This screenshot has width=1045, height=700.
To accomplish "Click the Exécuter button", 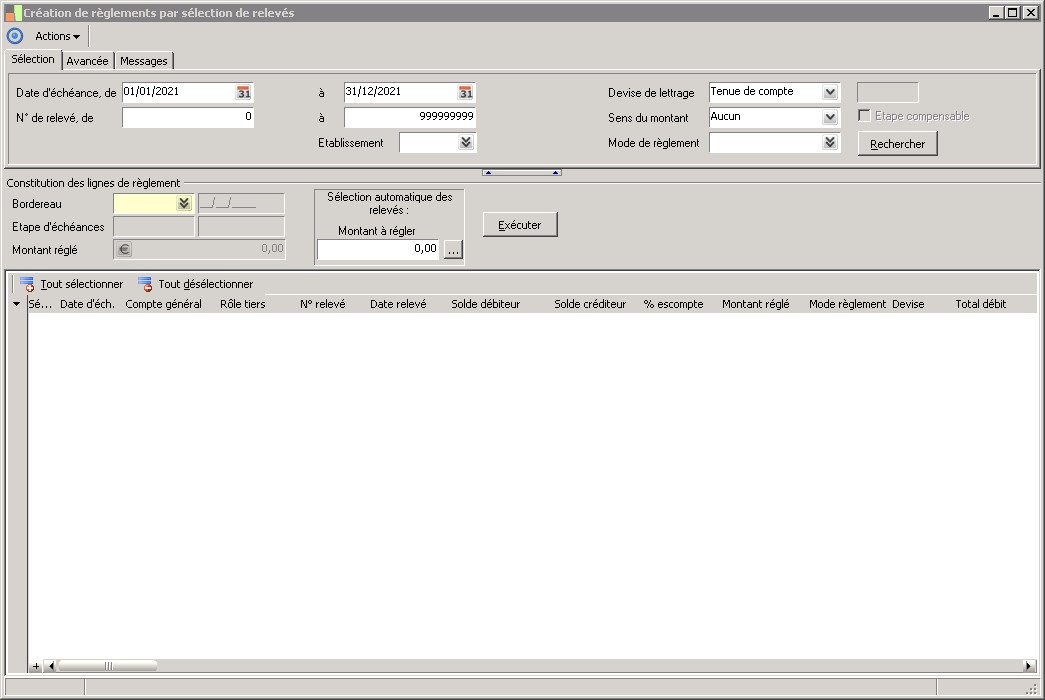I will (x=520, y=225).
